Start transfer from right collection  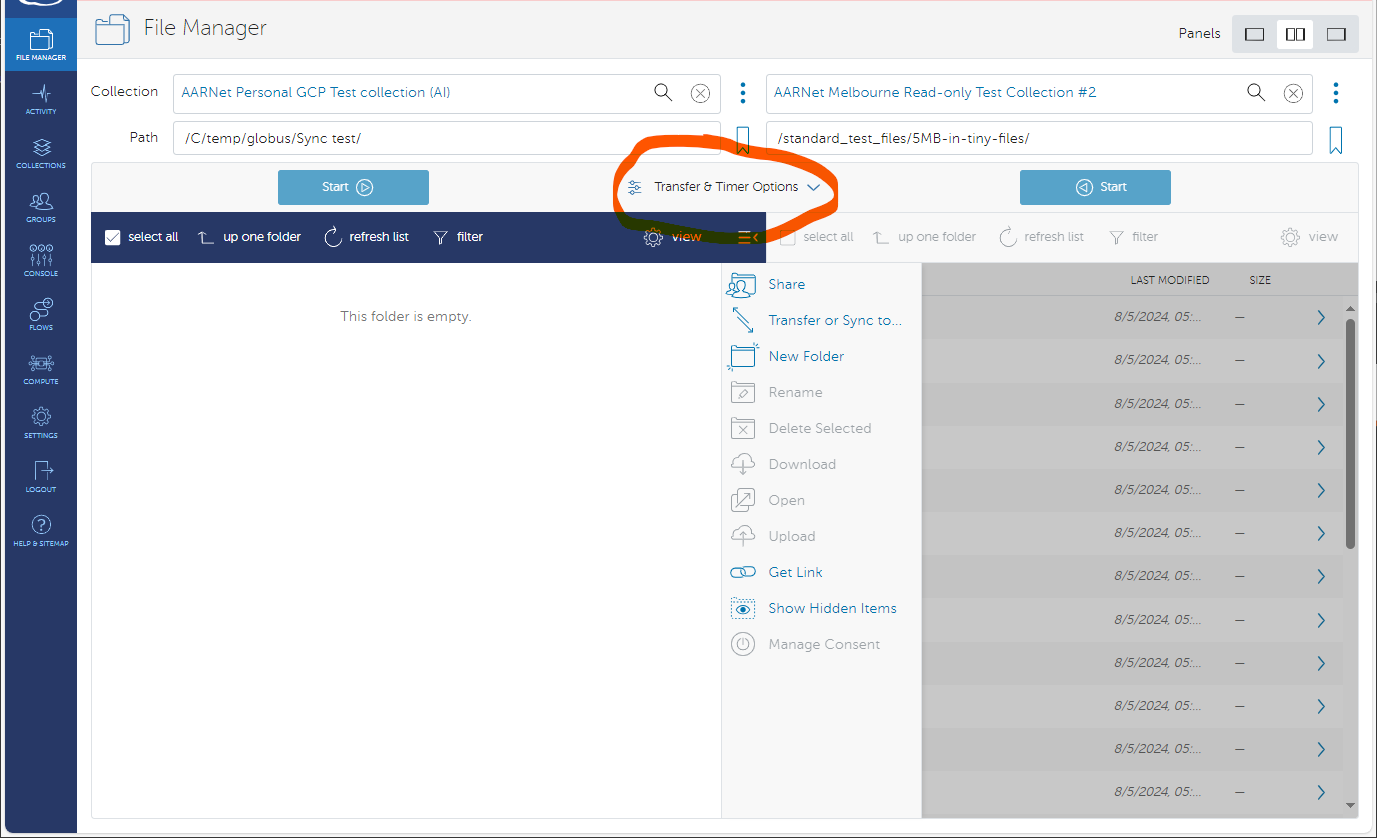click(1095, 187)
